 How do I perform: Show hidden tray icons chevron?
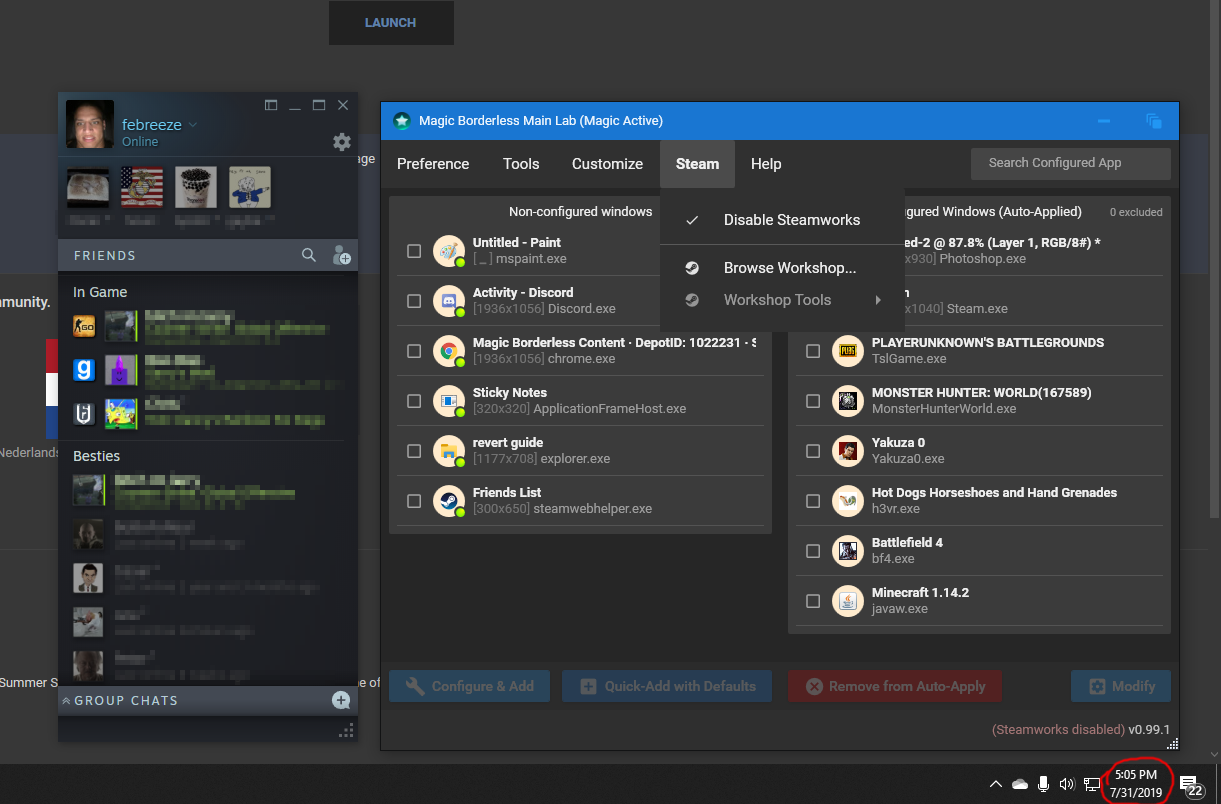click(x=995, y=784)
